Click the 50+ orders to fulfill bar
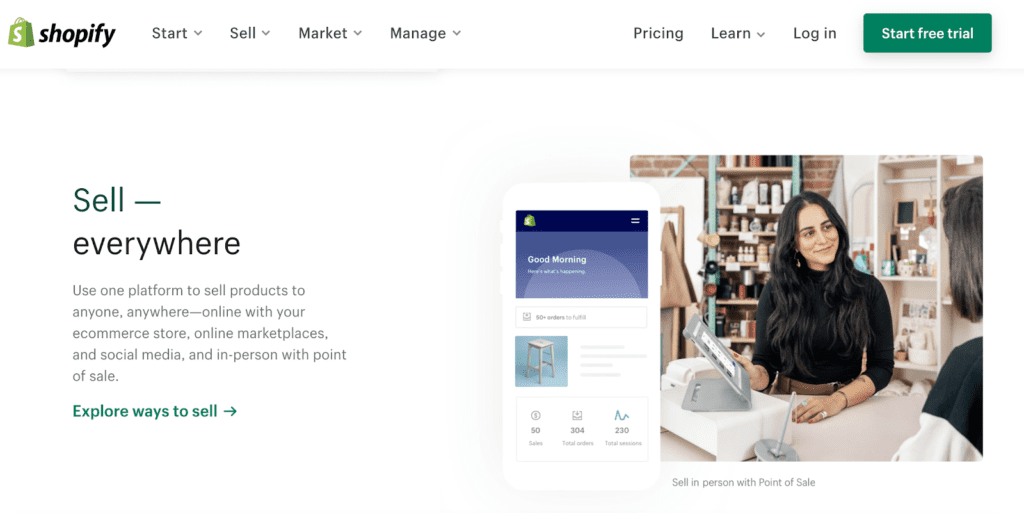1024x513 pixels. point(581,317)
